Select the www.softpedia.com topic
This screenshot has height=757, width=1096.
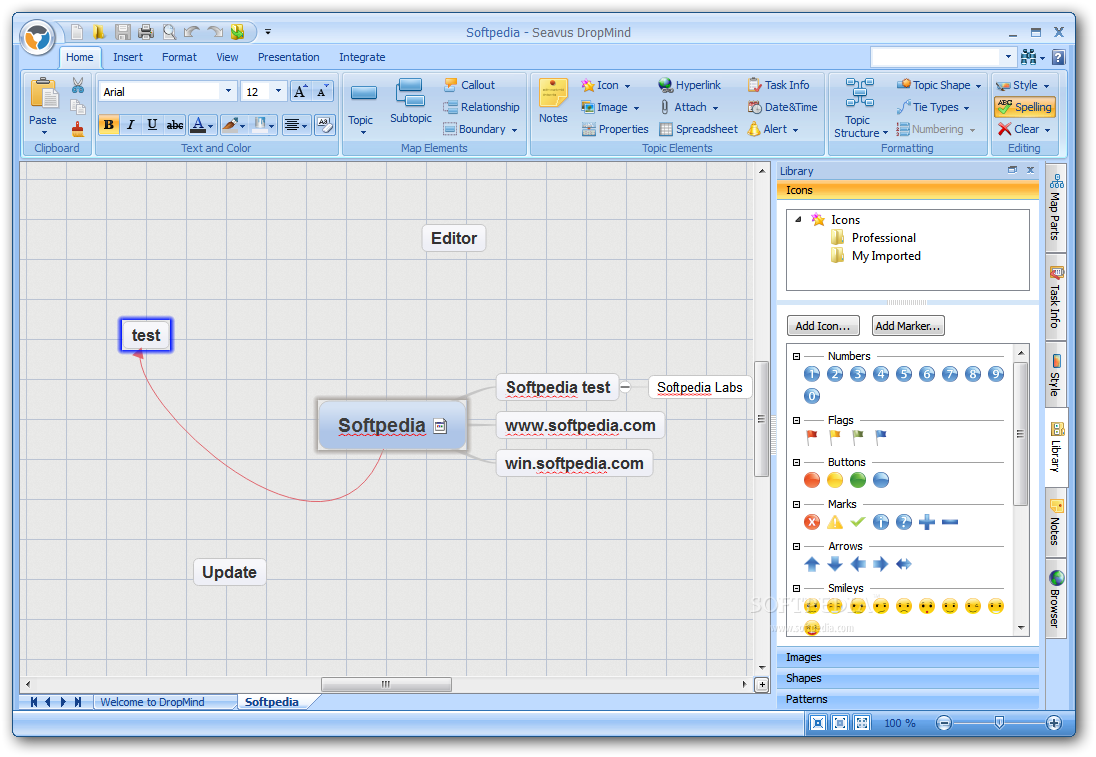point(580,426)
